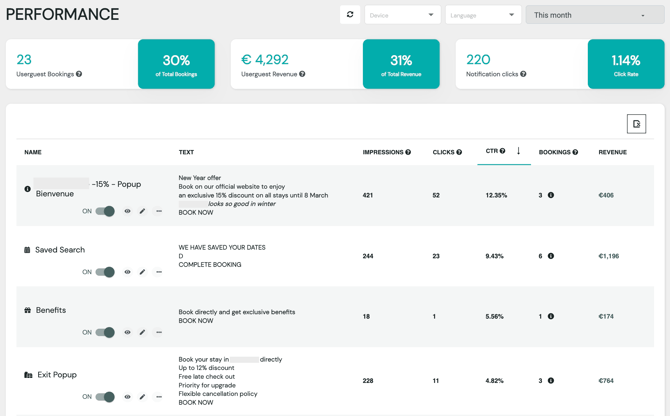Click the Clicks column header

pyautogui.click(x=443, y=152)
